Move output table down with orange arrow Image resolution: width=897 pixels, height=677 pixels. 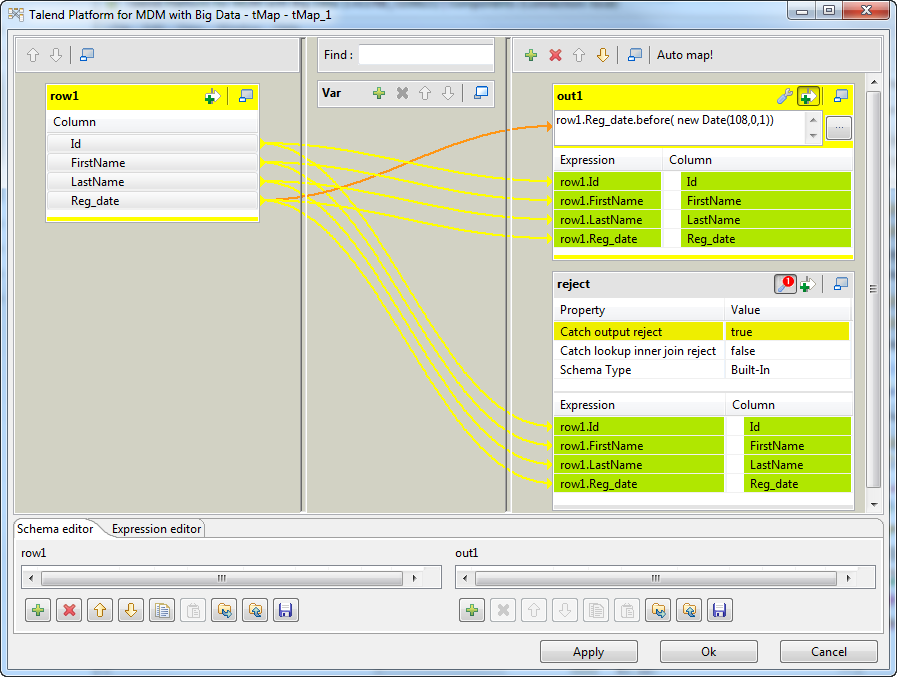[602, 55]
